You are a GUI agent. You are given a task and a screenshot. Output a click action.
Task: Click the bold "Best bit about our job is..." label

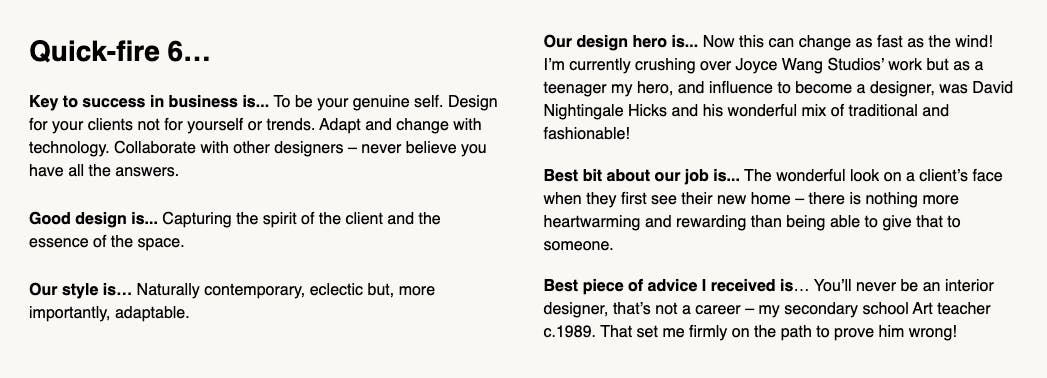click(642, 176)
